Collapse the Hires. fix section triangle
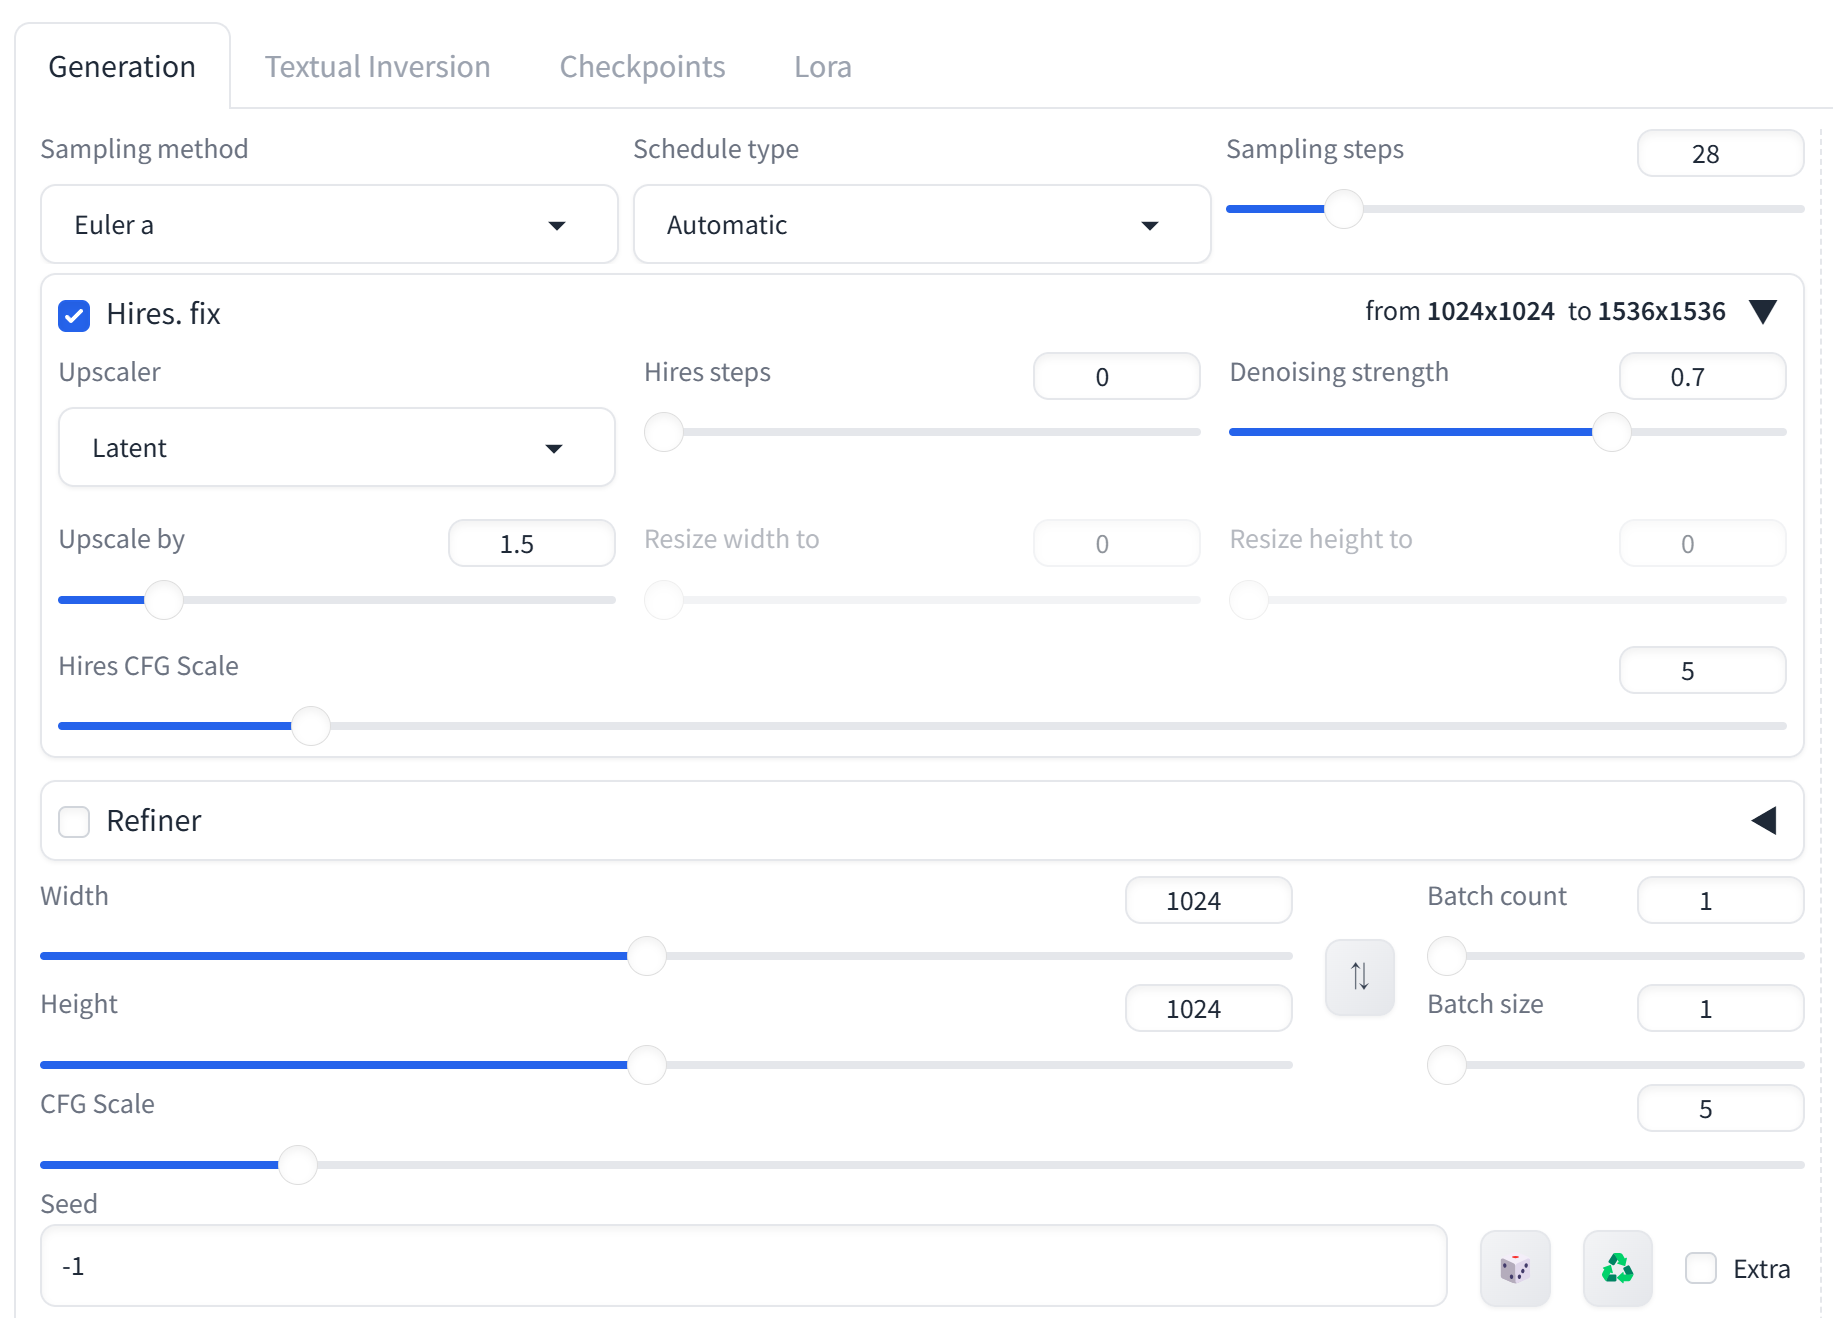 click(1763, 312)
